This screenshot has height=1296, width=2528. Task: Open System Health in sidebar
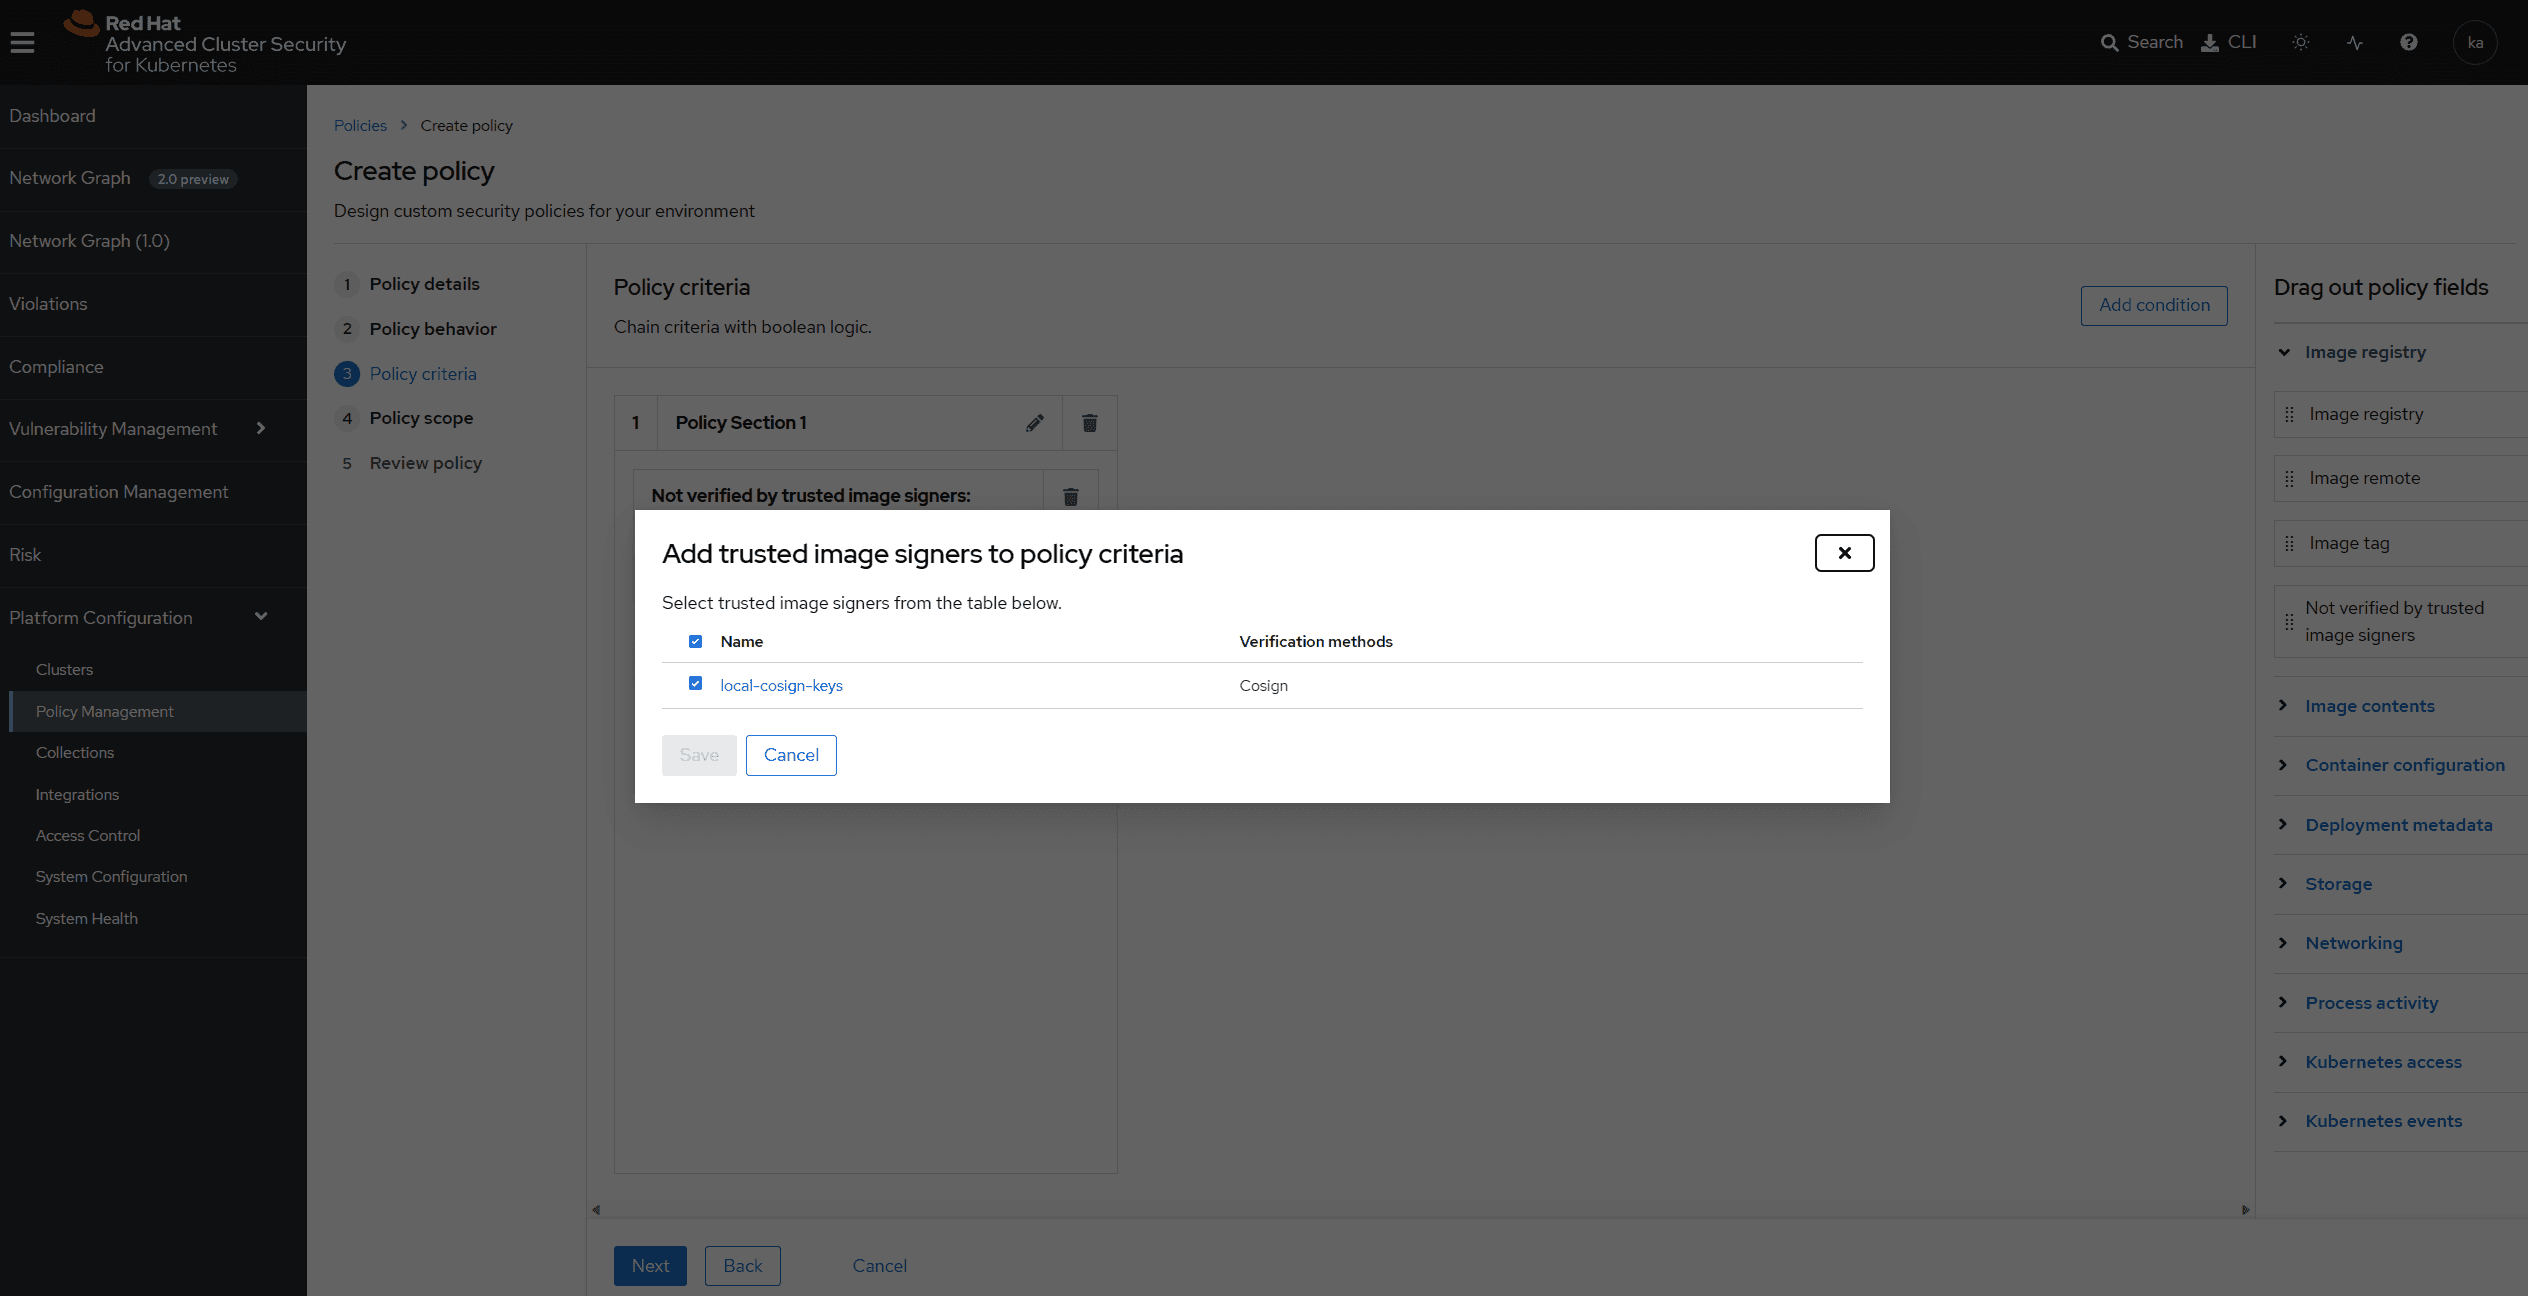pyautogui.click(x=158, y=918)
